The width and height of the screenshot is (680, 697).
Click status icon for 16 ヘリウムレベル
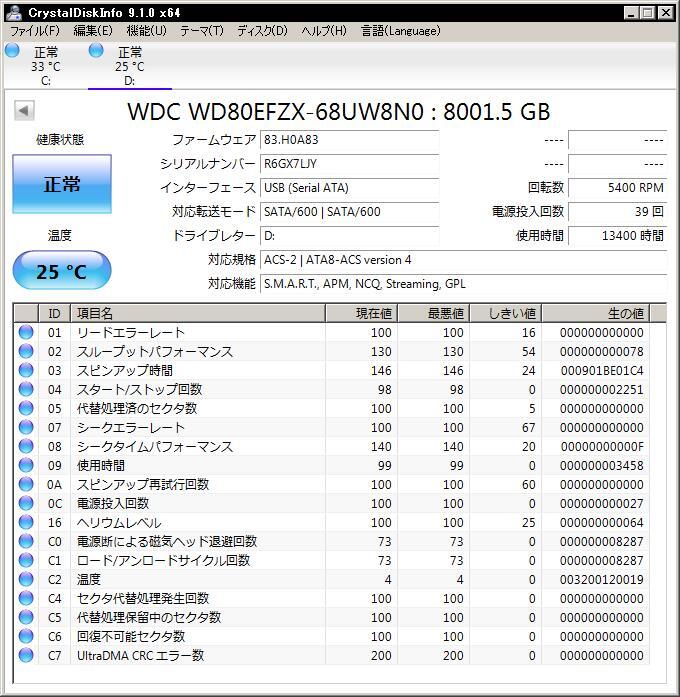26,522
